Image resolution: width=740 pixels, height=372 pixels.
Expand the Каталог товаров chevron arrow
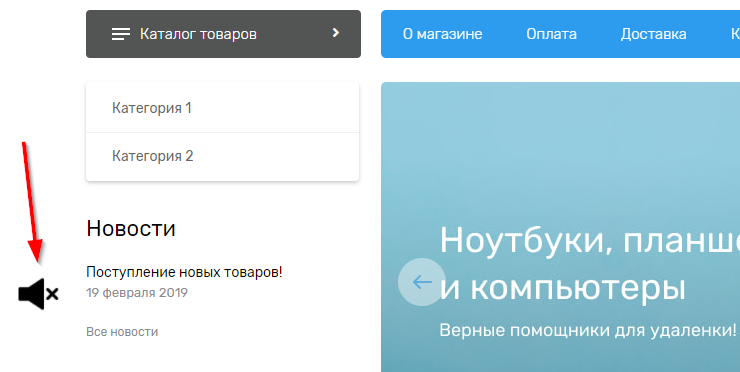pyautogui.click(x=336, y=33)
